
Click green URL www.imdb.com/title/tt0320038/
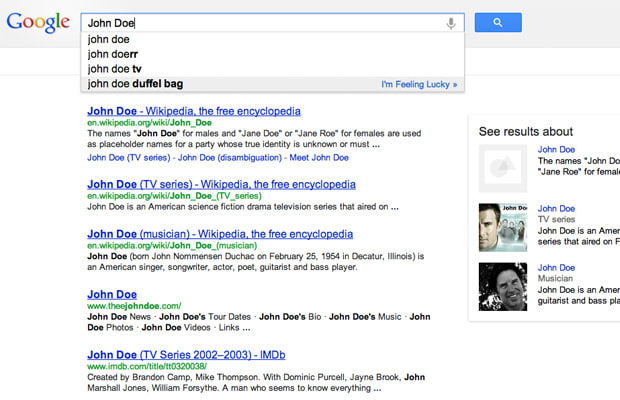point(147,366)
